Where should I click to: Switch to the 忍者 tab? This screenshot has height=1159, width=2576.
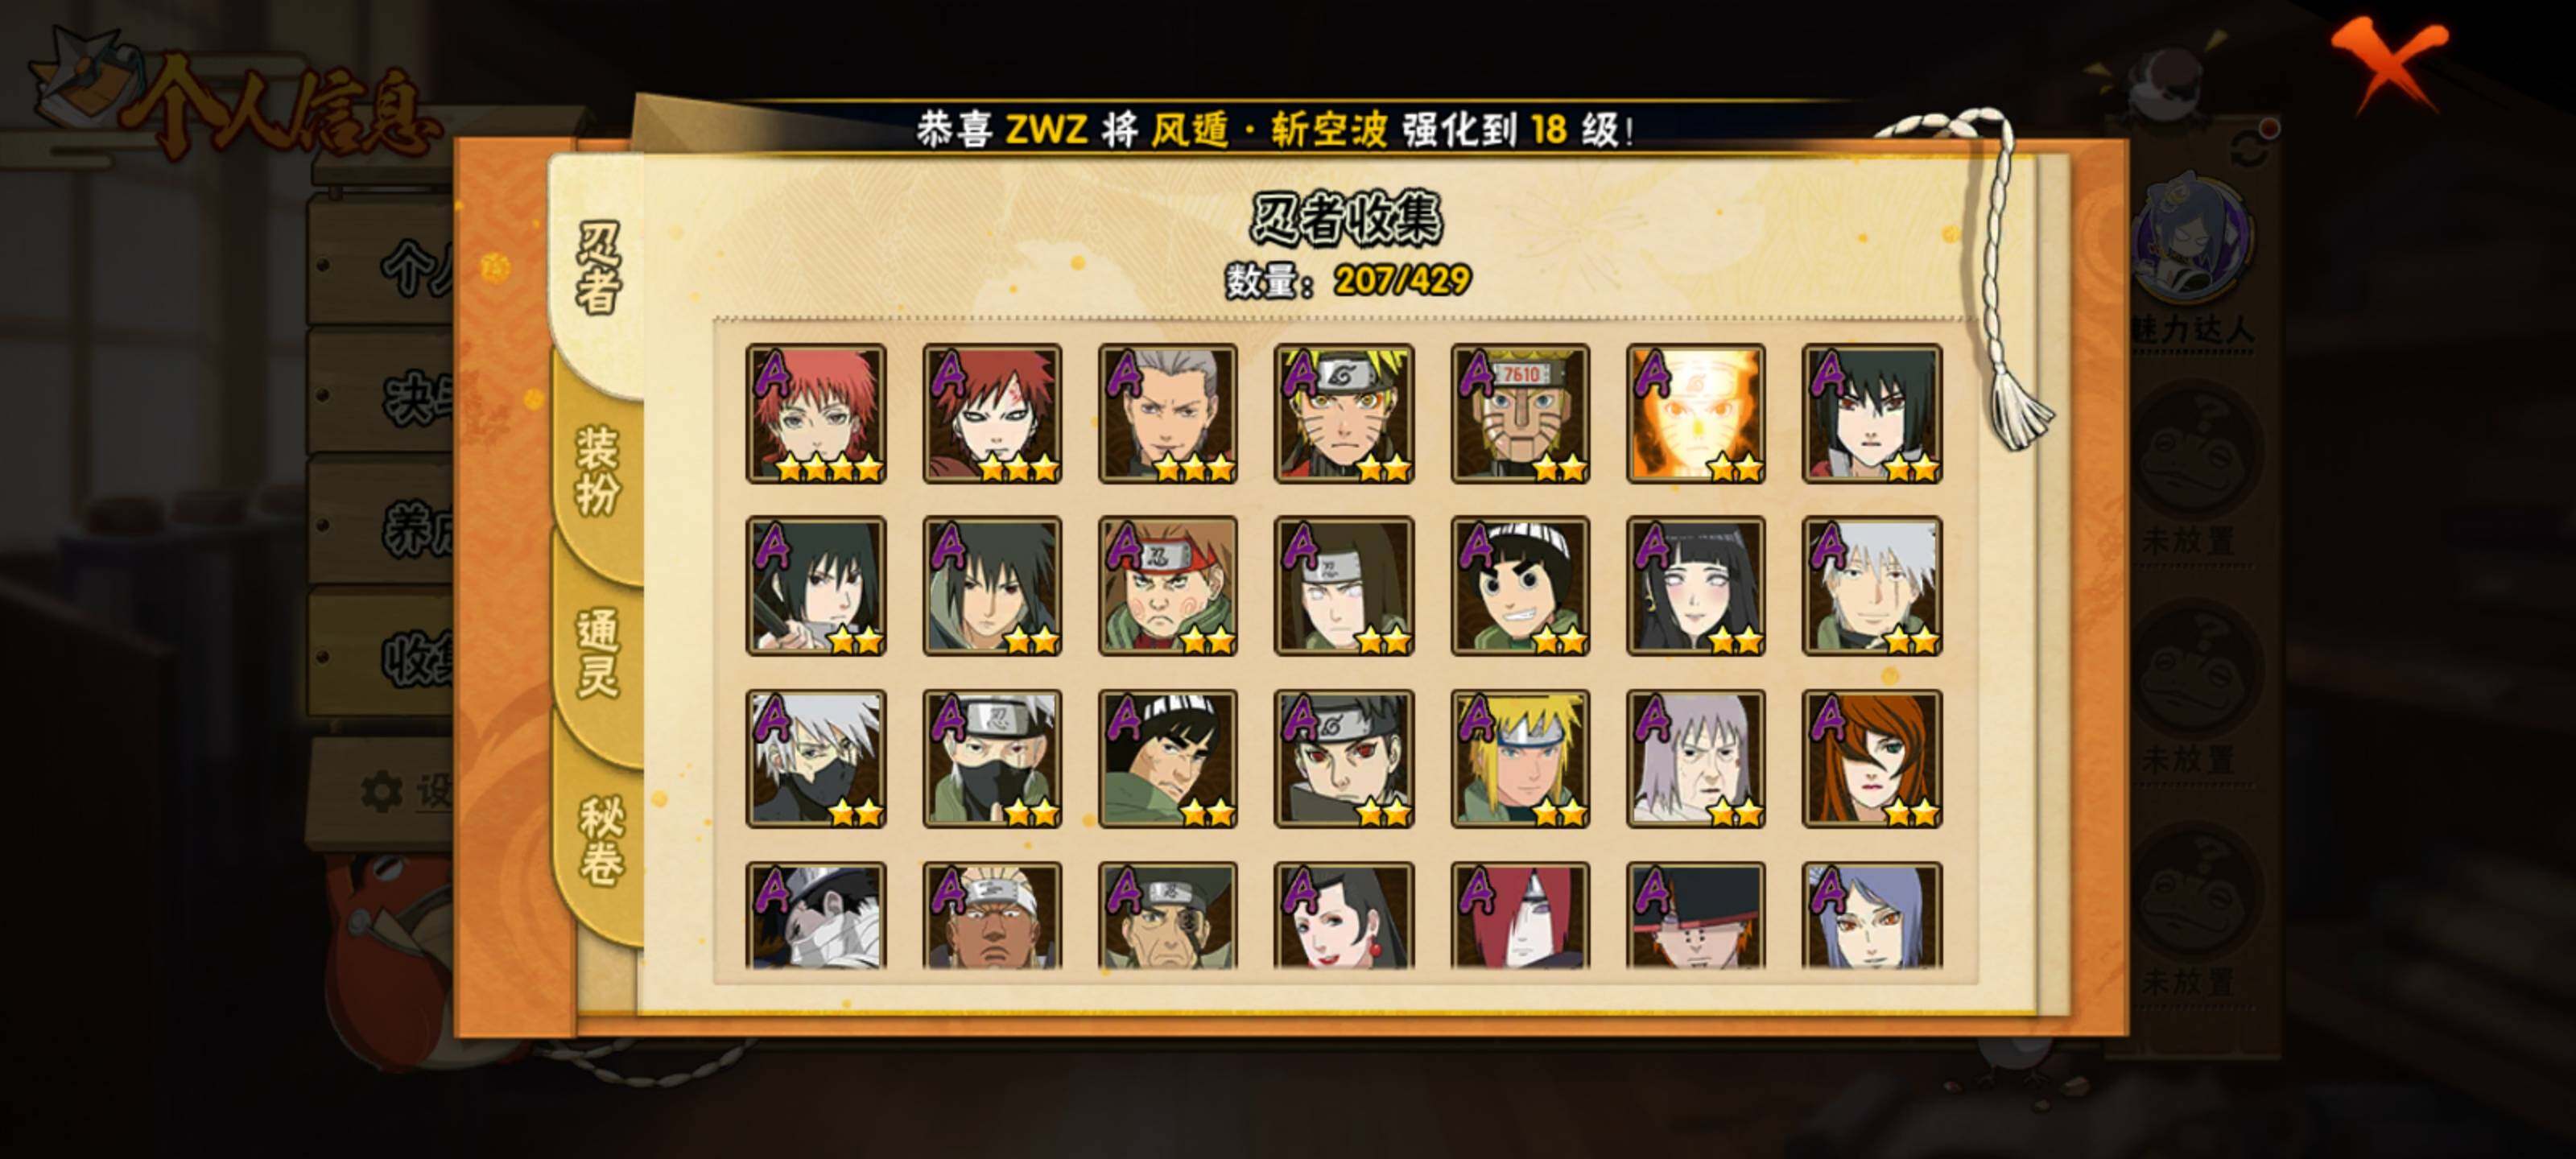point(598,268)
